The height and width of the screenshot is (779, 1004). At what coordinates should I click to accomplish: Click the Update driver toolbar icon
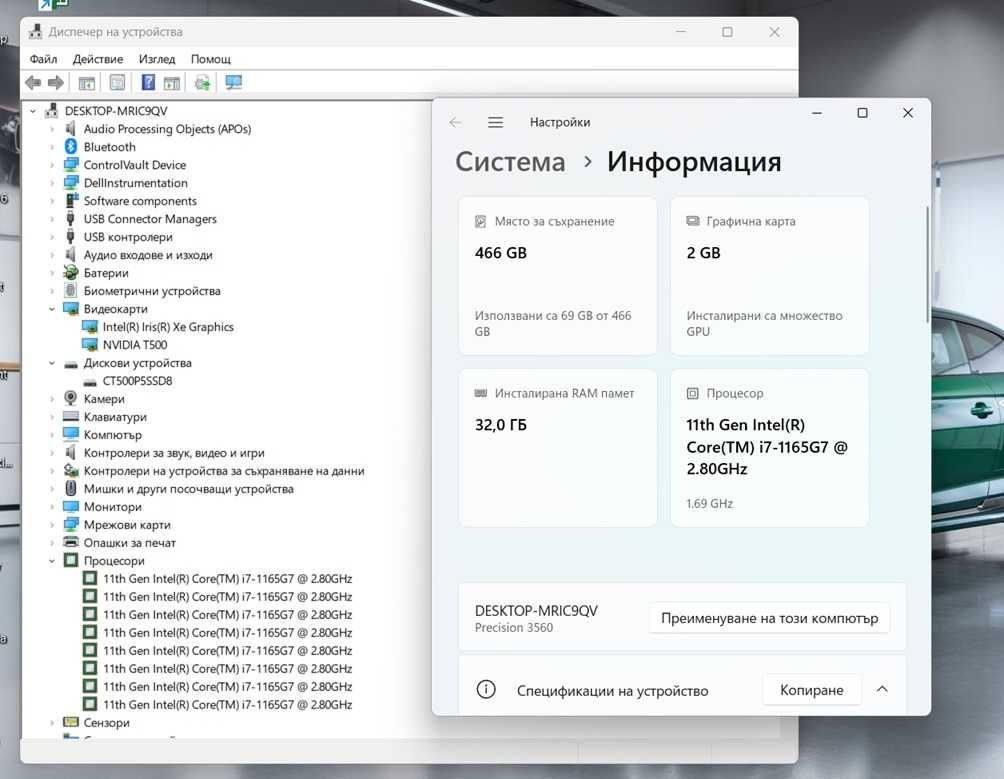[202, 83]
